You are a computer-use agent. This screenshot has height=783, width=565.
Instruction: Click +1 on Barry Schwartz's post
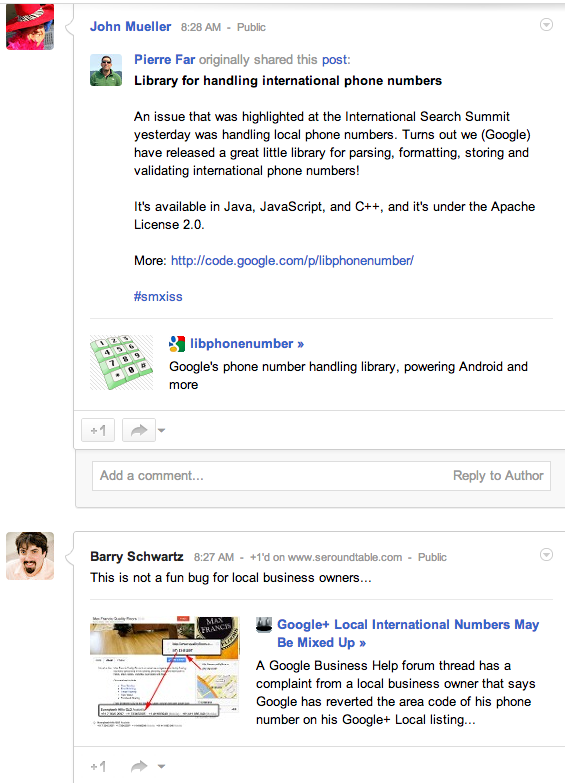click(x=98, y=766)
